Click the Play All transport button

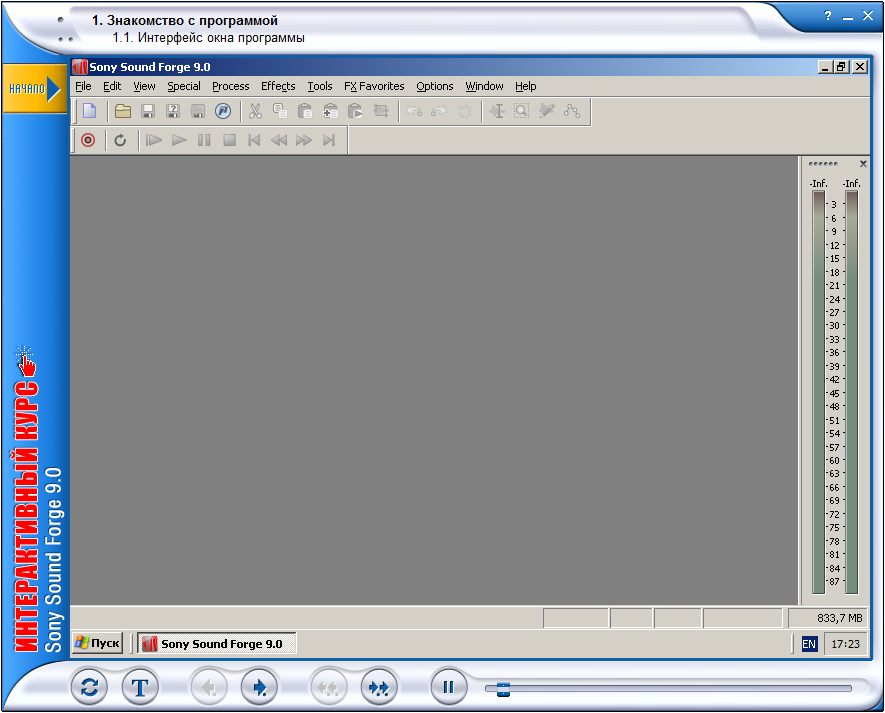(x=154, y=140)
